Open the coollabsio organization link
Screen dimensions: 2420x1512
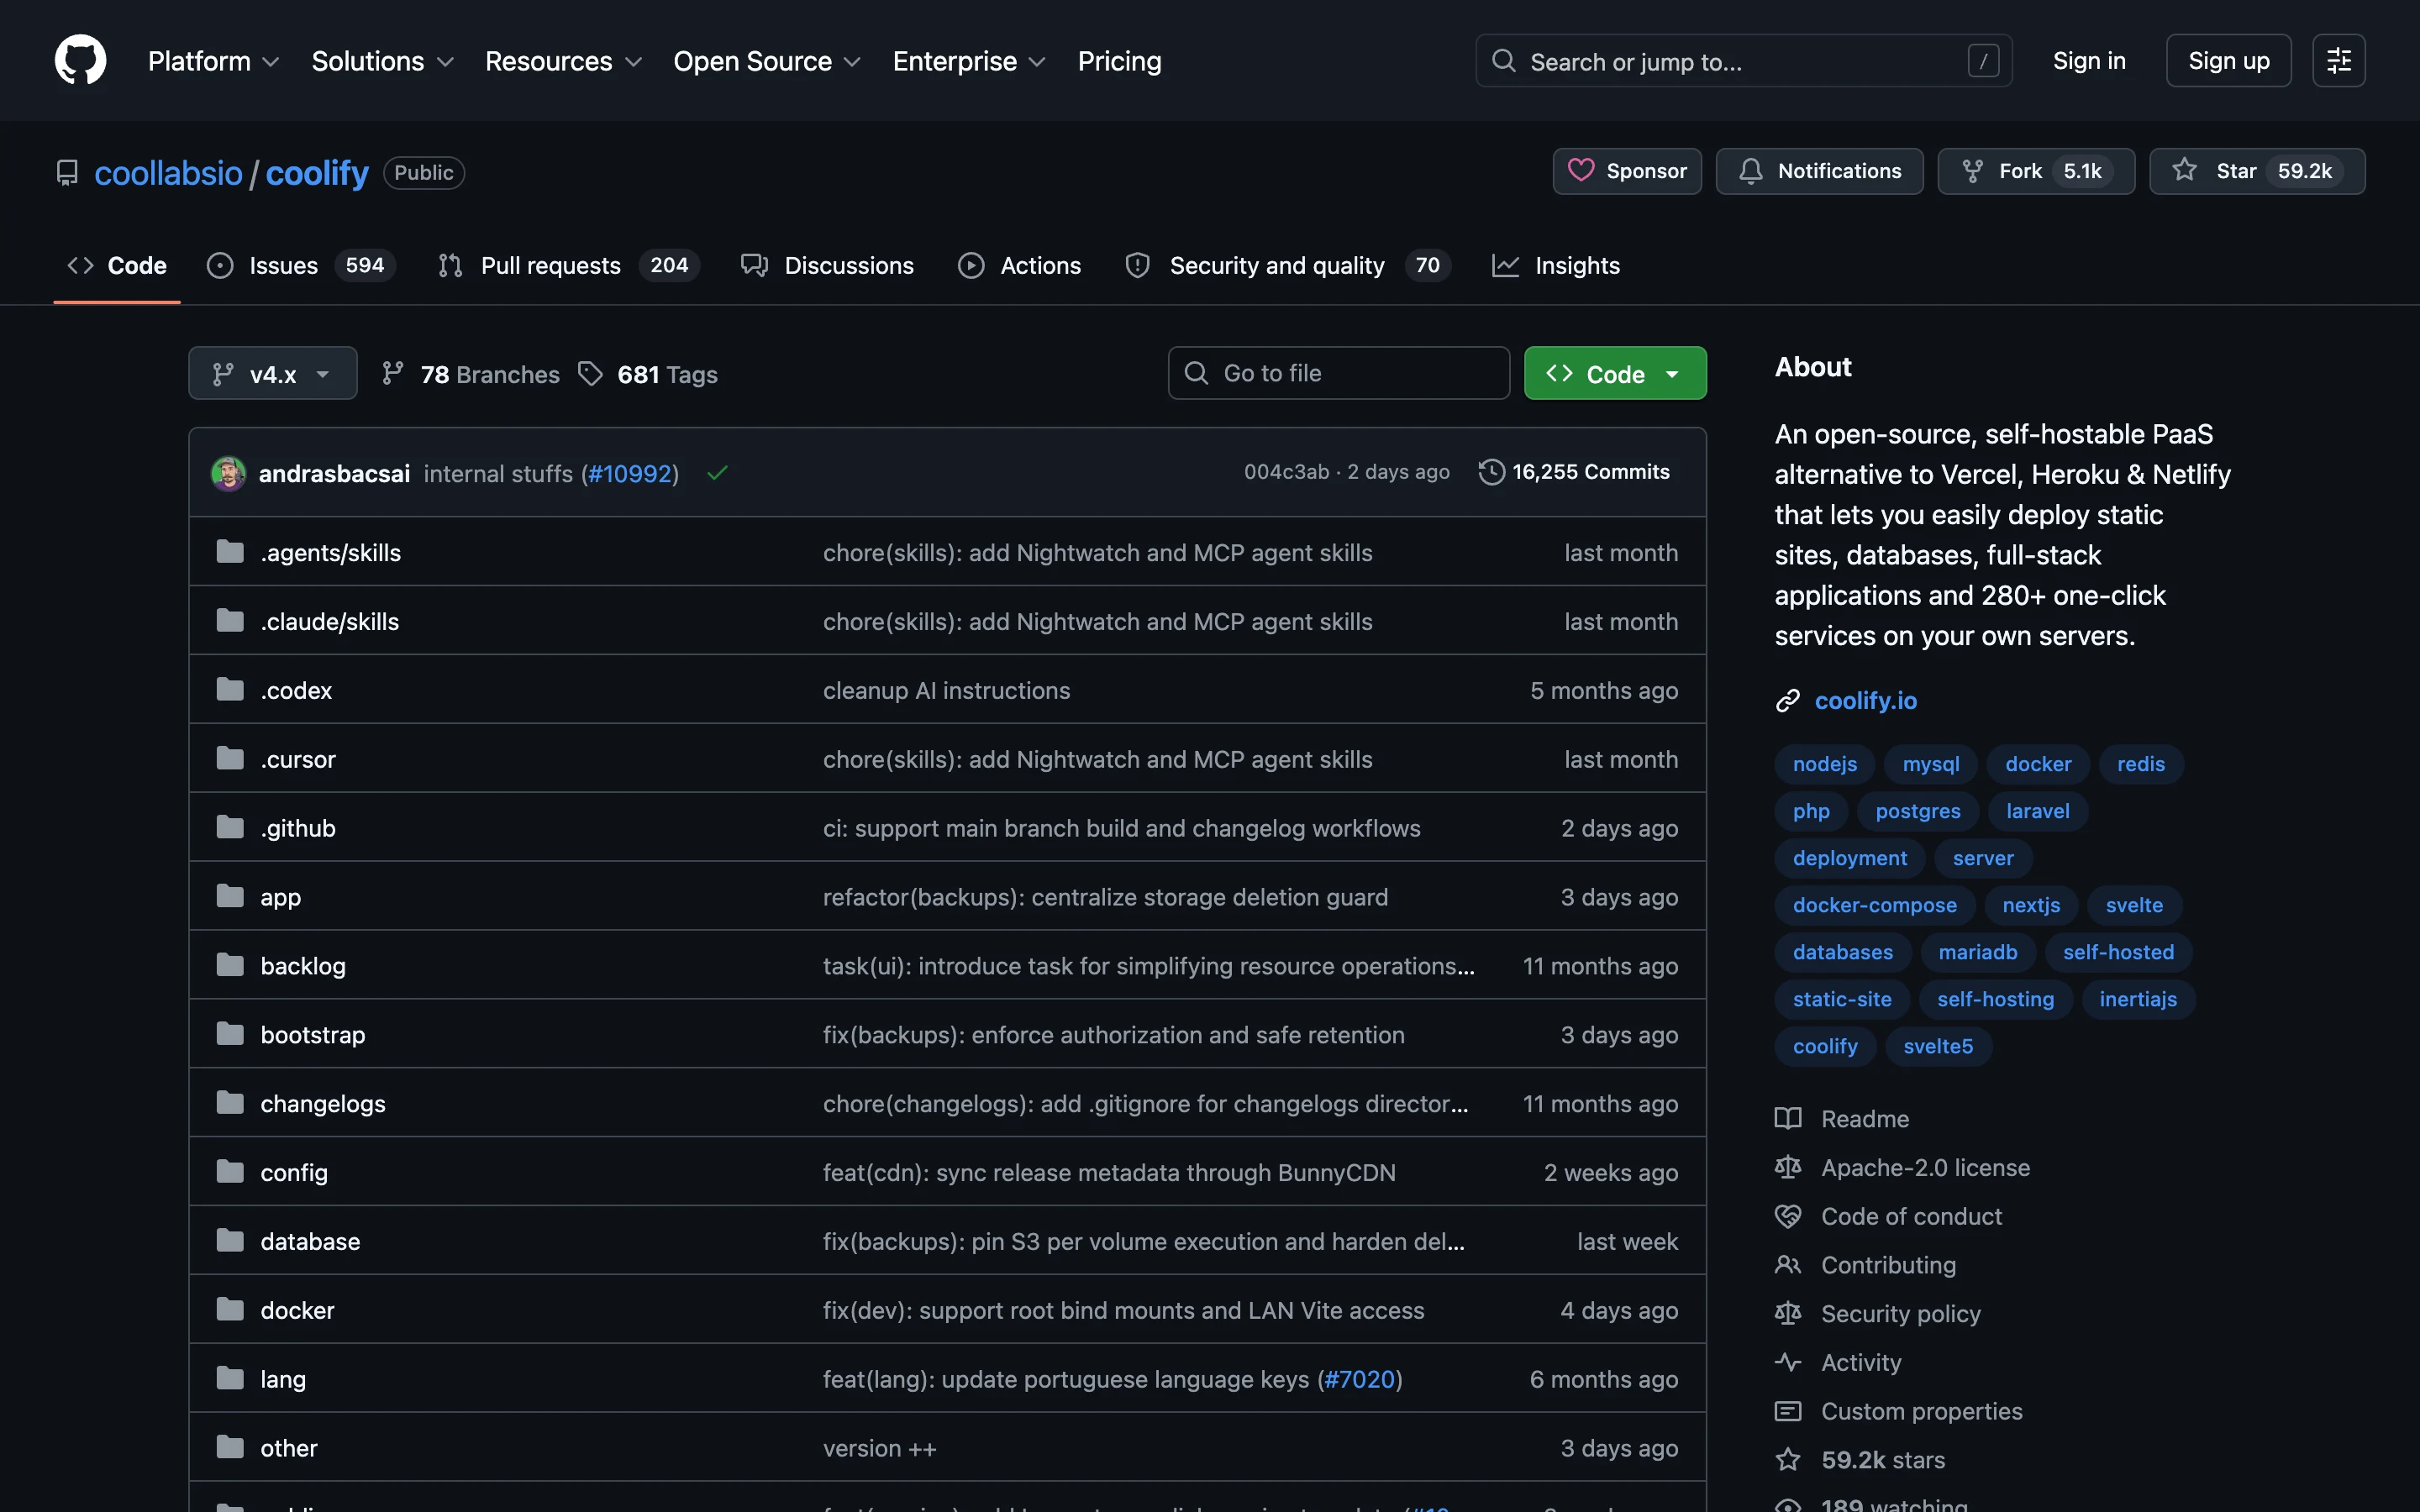(168, 173)
